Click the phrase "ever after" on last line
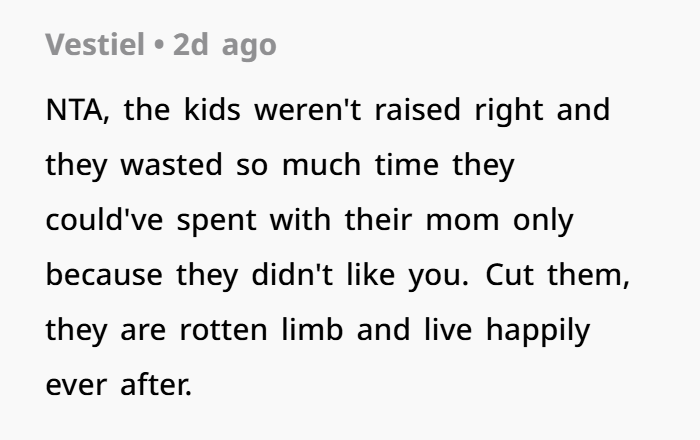Image resolution: width=700 pixels, height=440 pixels. 118,385
